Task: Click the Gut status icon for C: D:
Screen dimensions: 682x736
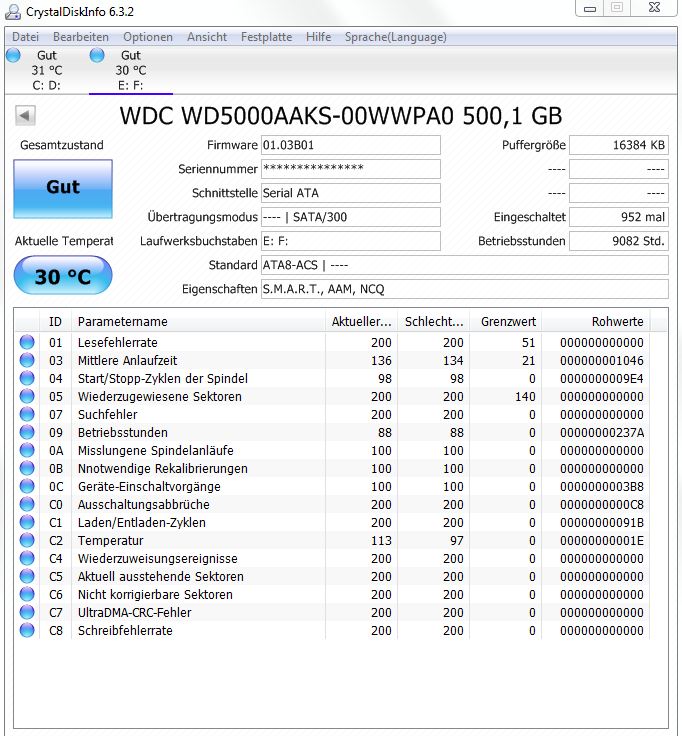Action: 14,55
